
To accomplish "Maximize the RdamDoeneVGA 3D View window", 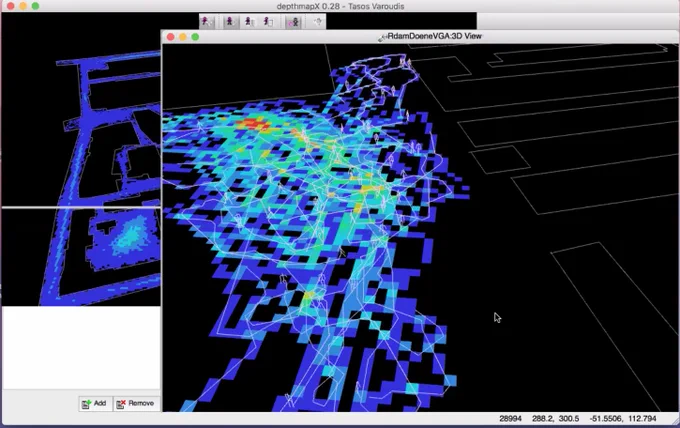I will pos(195,37).
